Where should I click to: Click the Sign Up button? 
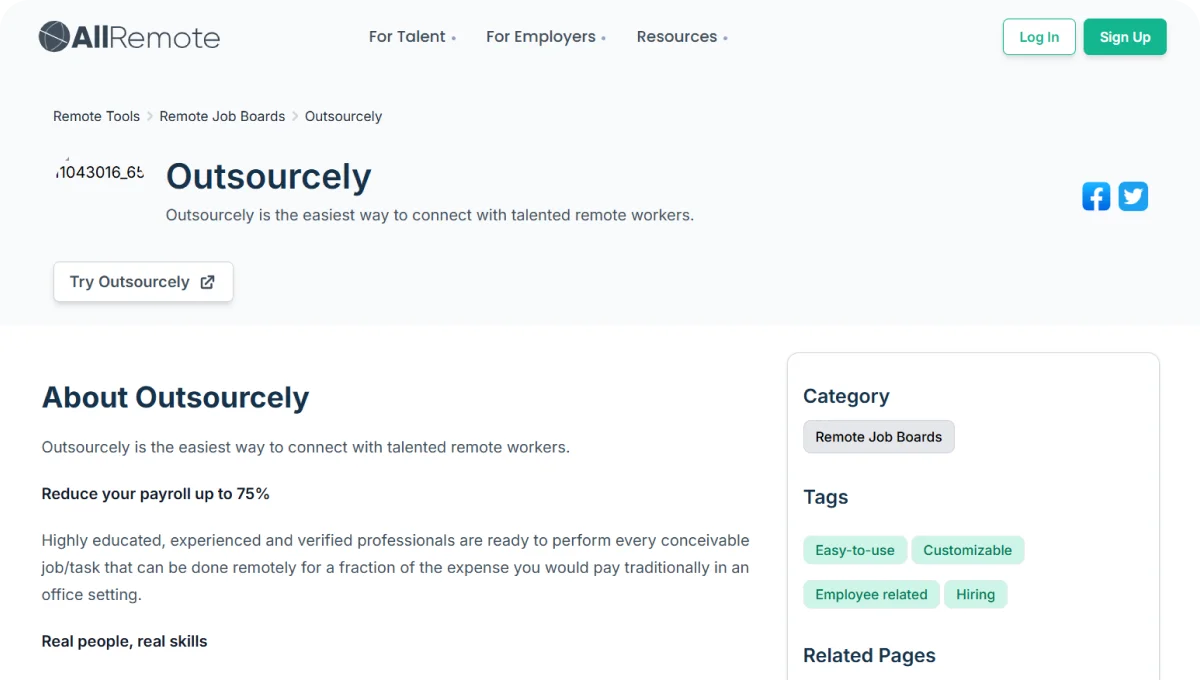[x=1125, y=37]
